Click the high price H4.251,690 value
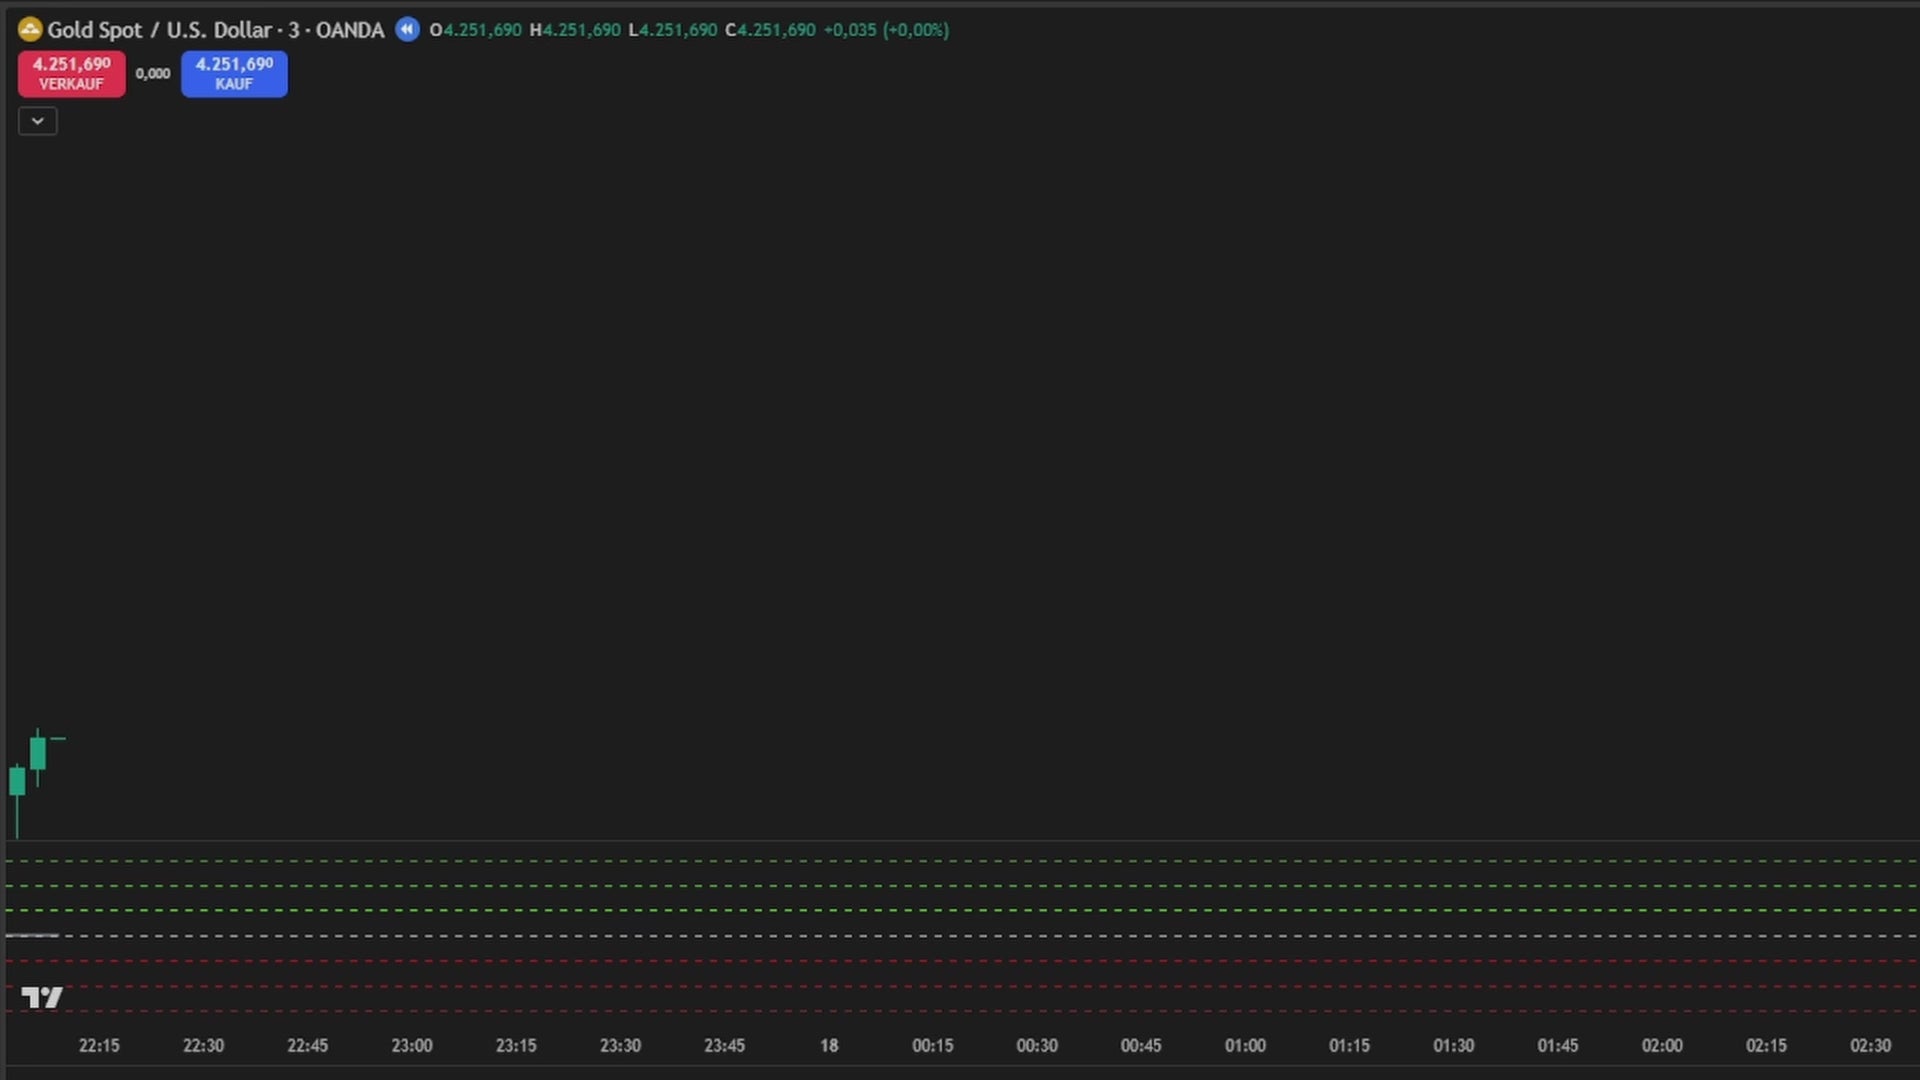 pos(575,30)
